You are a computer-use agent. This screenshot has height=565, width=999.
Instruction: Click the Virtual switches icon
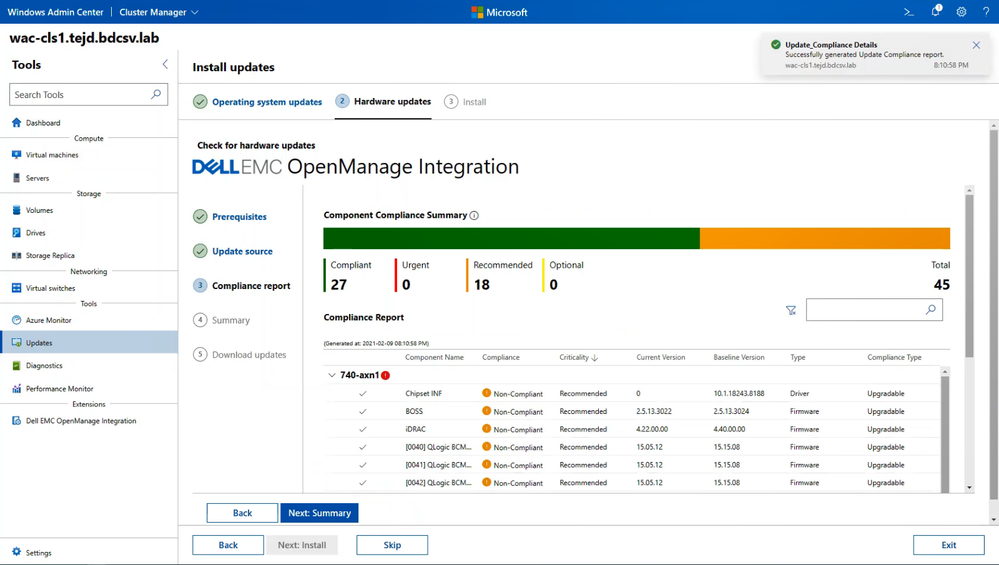(17, 288)
